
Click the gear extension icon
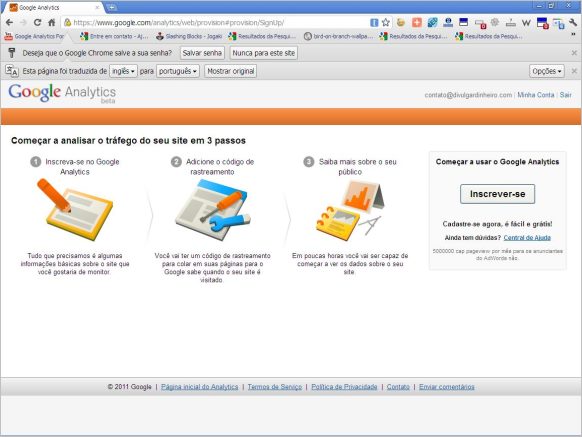point(495,22)
